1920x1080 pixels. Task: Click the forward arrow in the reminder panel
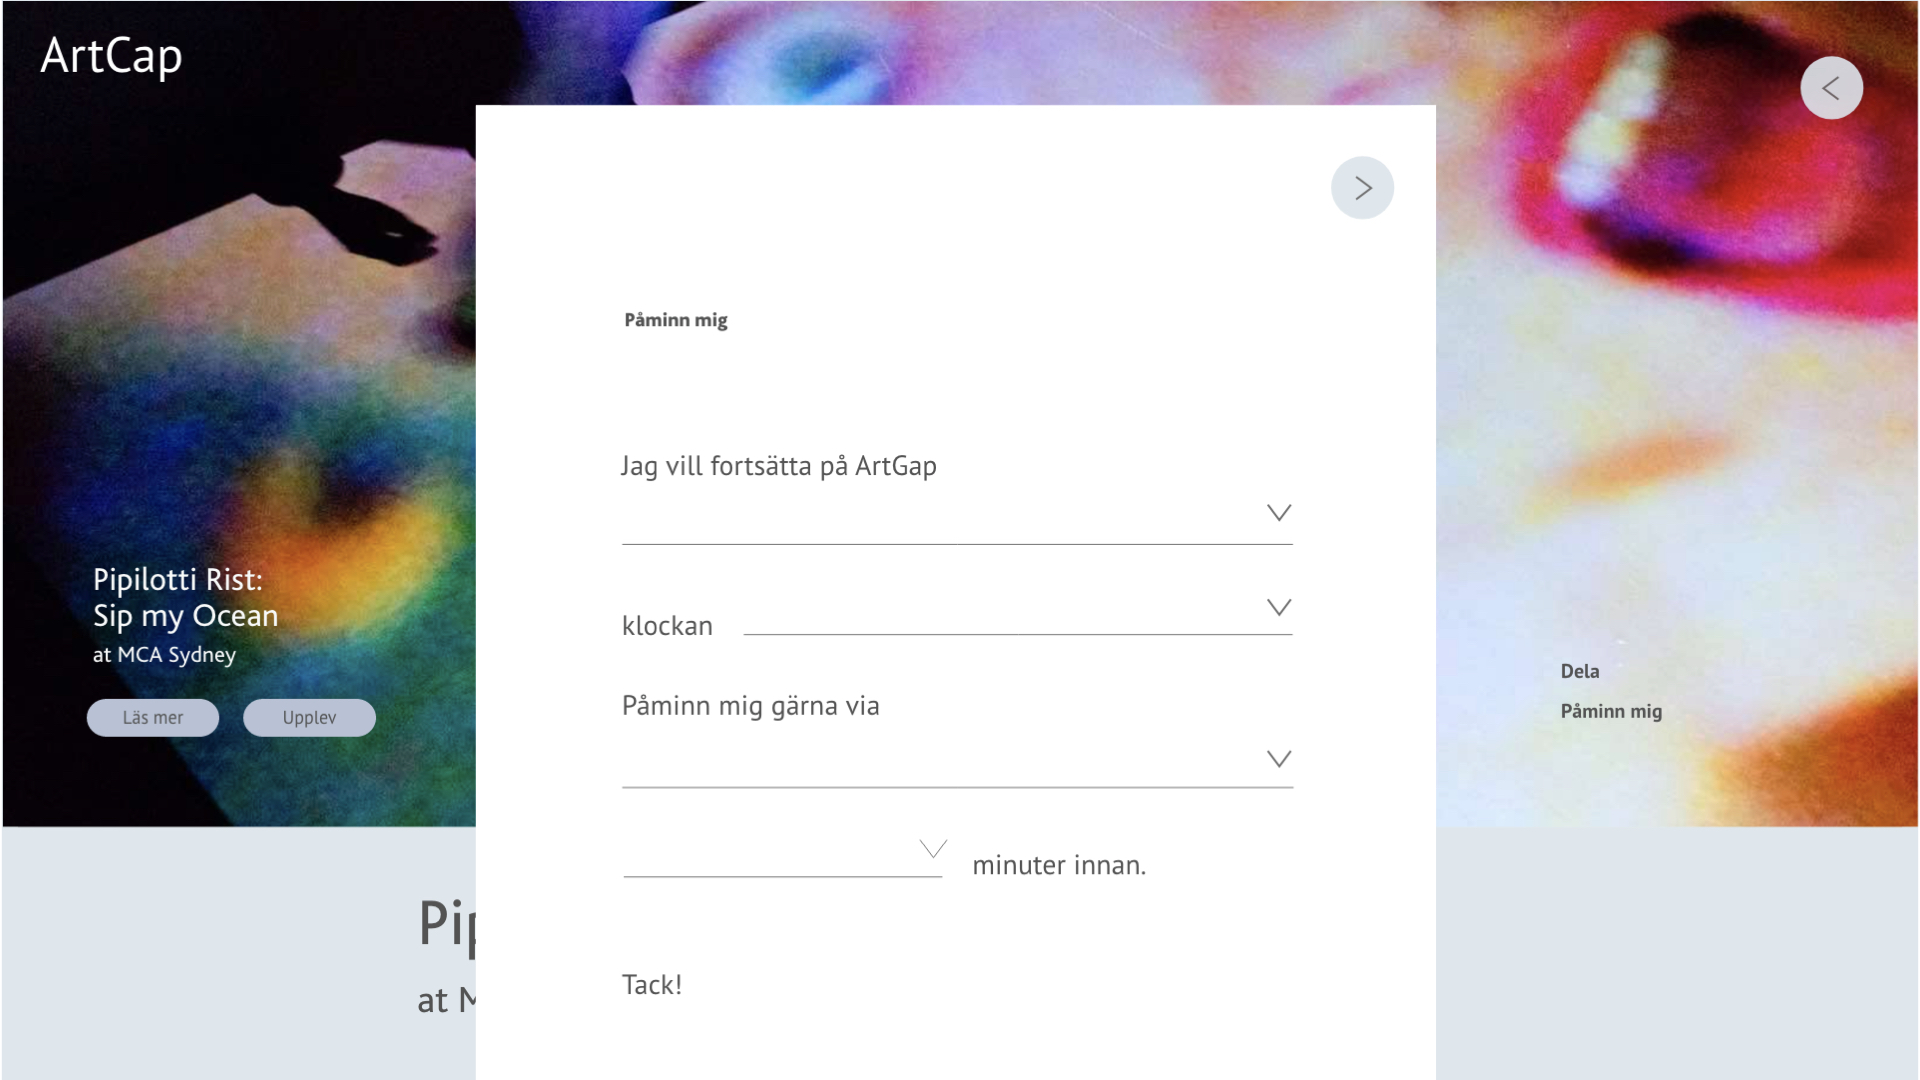[1362, 188]
